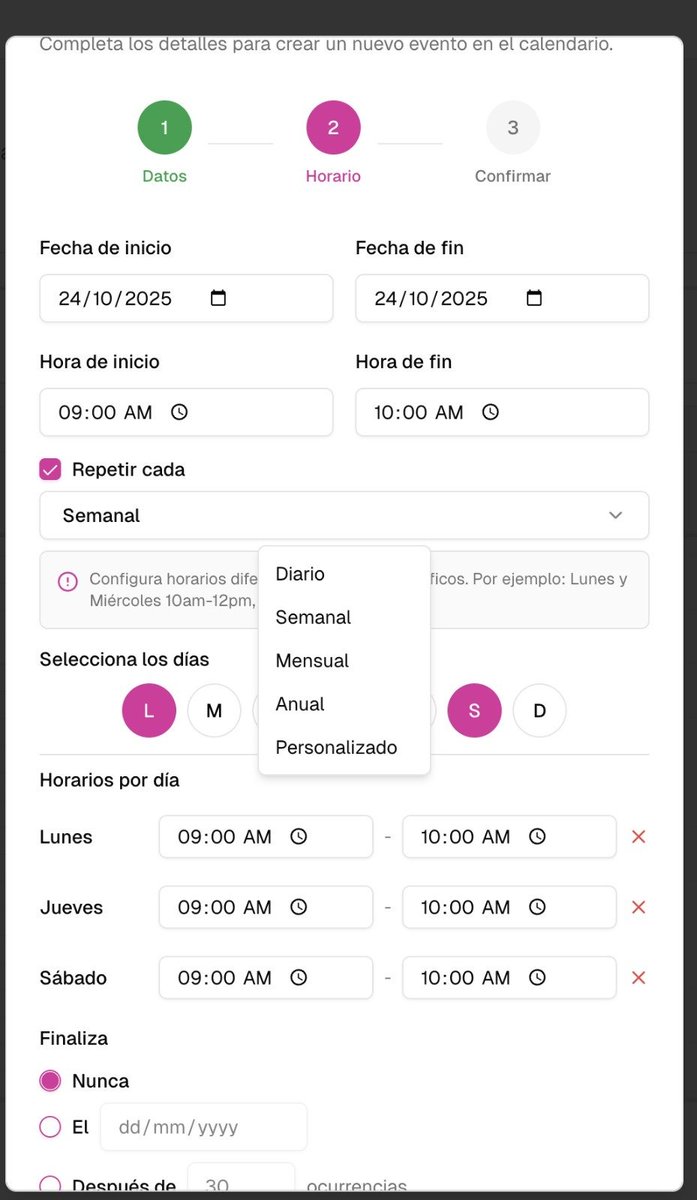697x1200 pixels.
Task: Select the D day toggle
Action: tap(540, 711)
